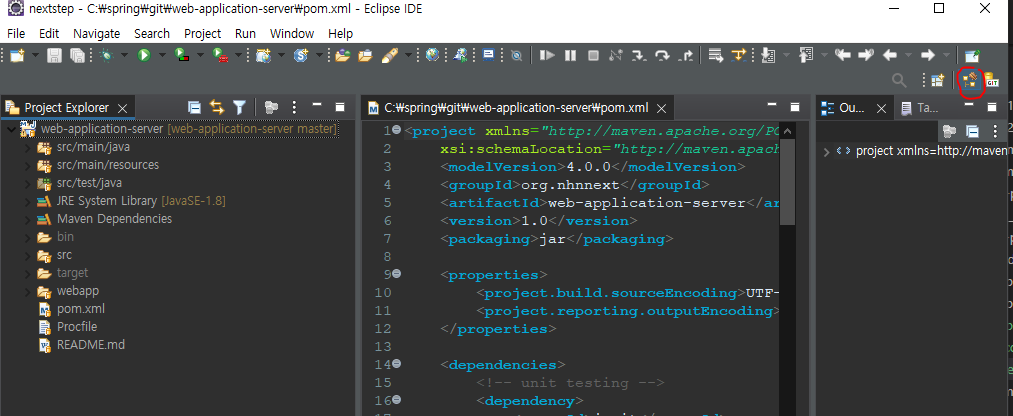Click the Save disk icon
Viewport: 1013px width, 416px height.
[x=54, y=56]
